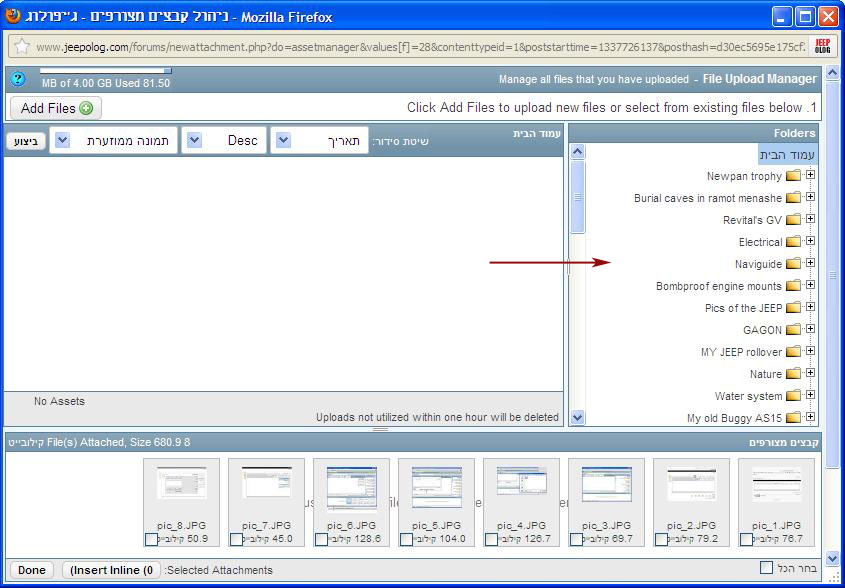Click the Newpan trophy folder icon
Screen dimensions: 845x588
pyautogui.click(x=793, y=176)
